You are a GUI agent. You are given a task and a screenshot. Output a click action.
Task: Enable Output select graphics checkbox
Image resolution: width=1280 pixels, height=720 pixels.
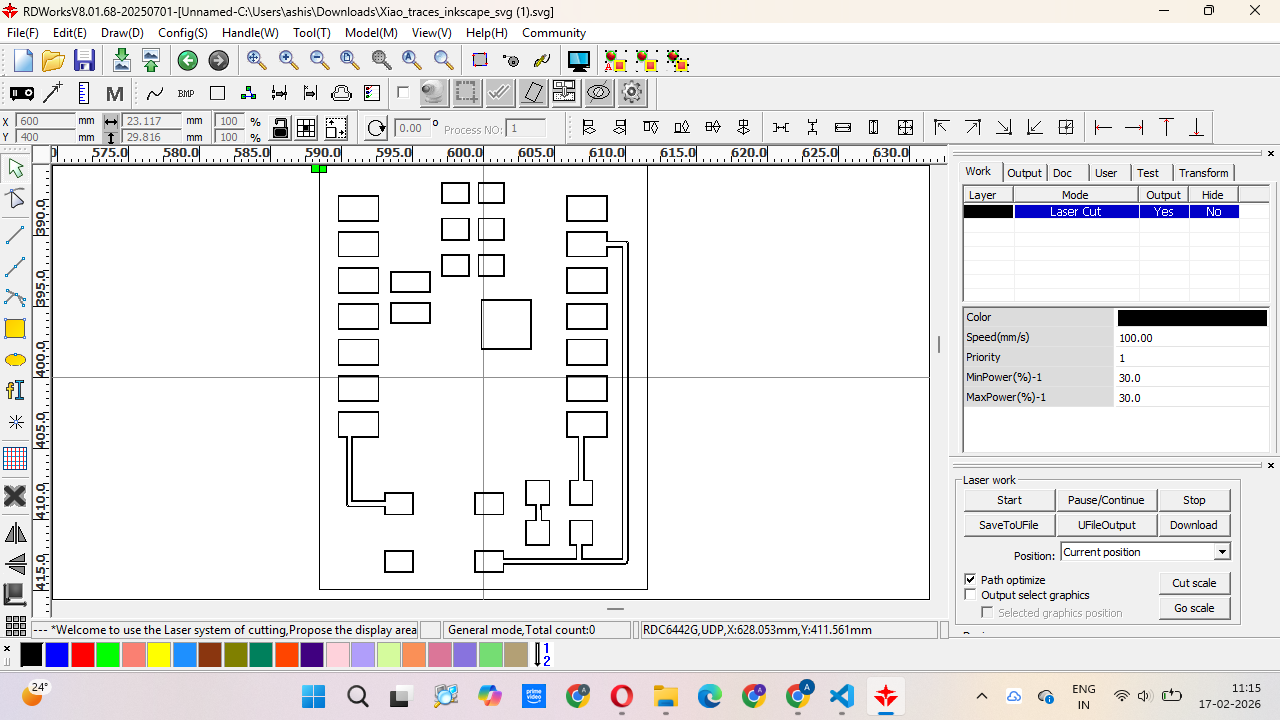pyautogui.click(x=970, y=595)
